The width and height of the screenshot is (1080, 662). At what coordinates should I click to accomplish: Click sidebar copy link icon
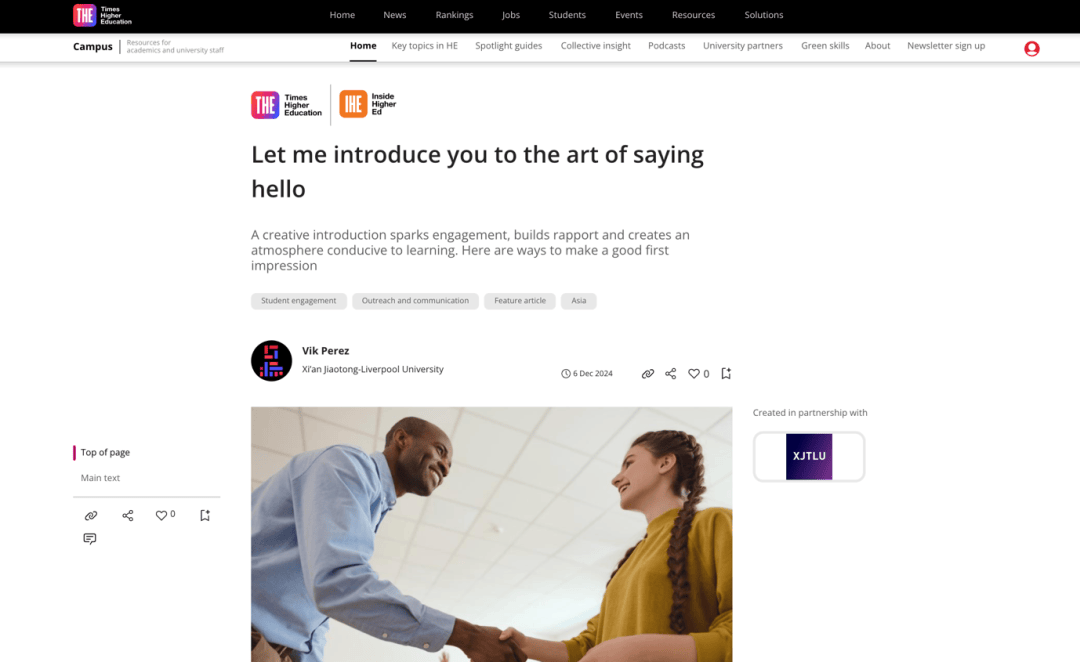[90, 515]
